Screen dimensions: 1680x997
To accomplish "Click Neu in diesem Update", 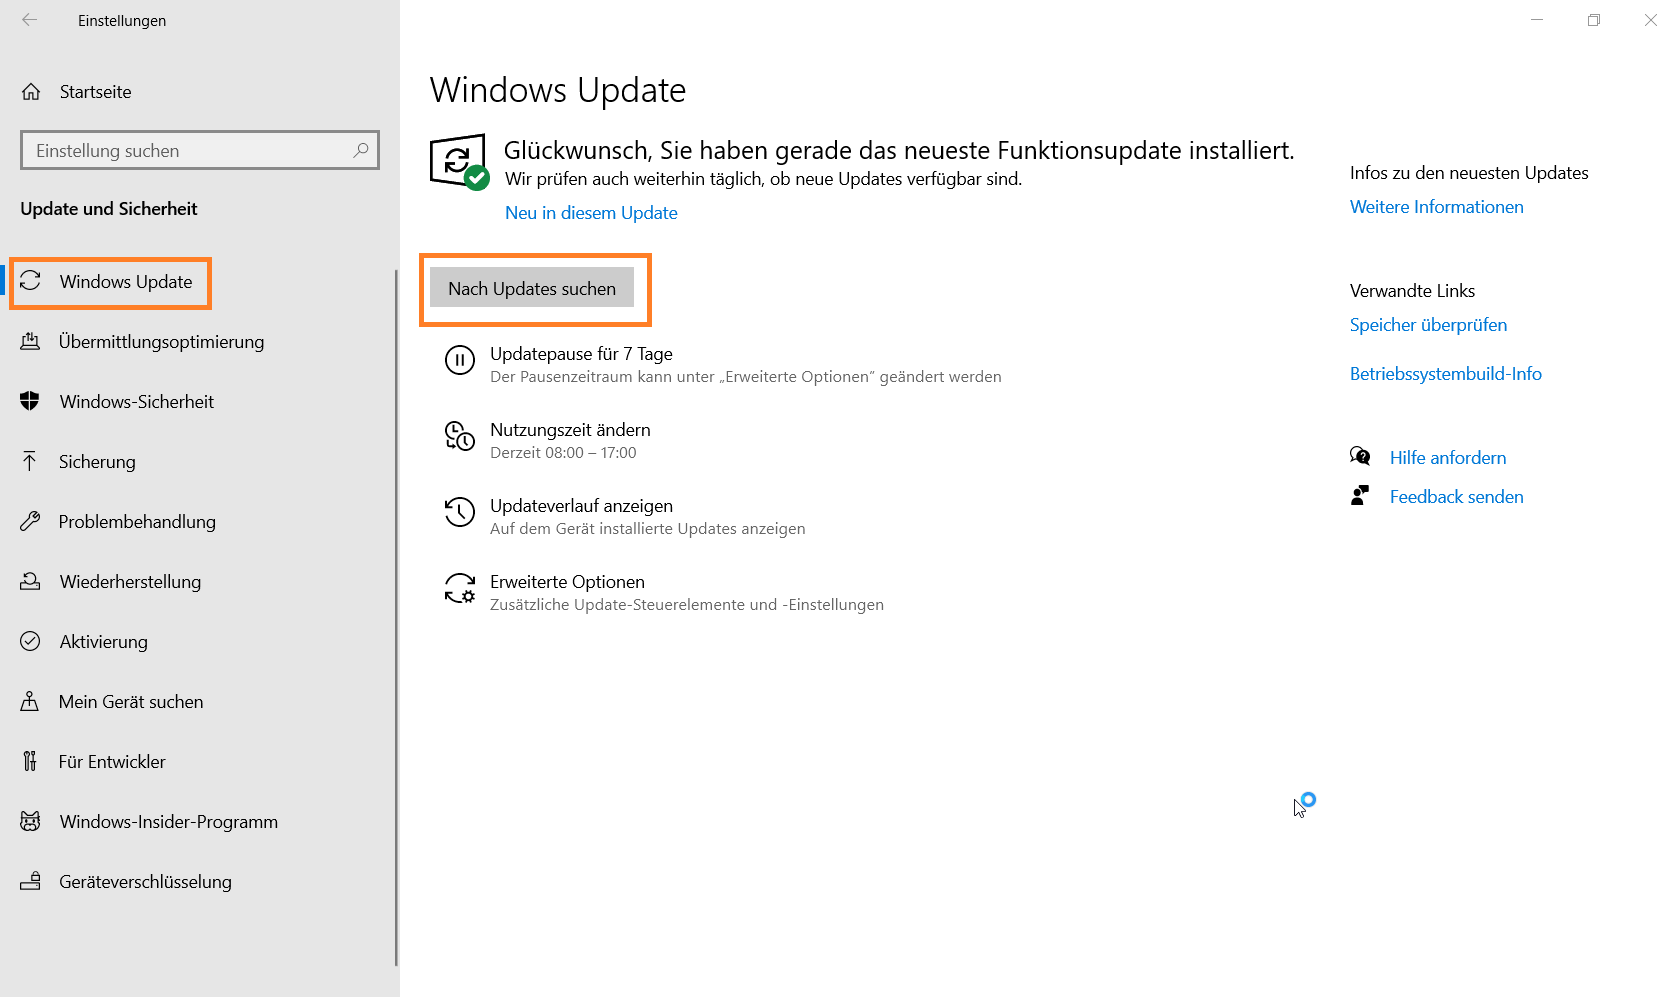I will [591, 212].
